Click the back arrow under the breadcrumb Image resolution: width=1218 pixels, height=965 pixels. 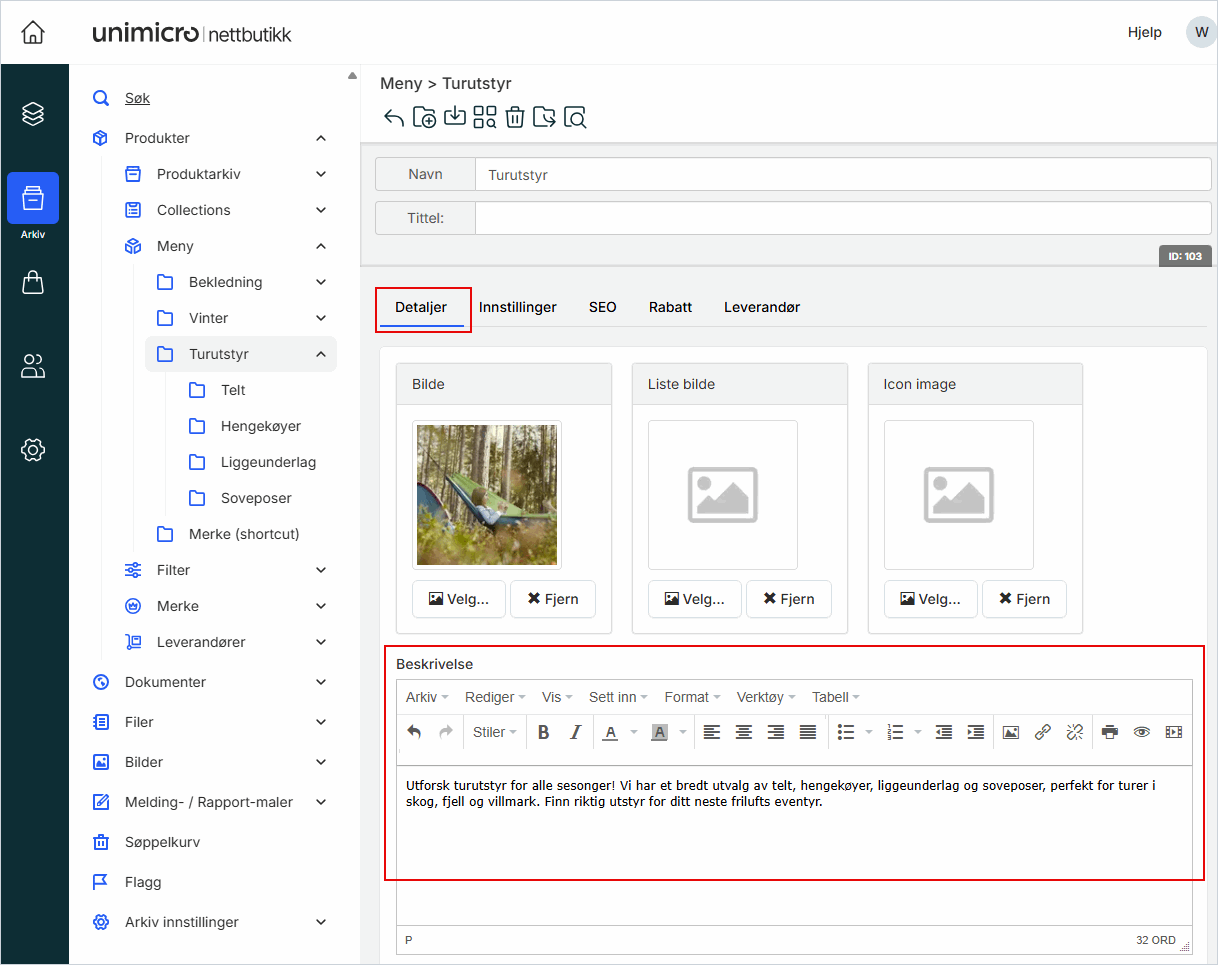coord(394,117)
